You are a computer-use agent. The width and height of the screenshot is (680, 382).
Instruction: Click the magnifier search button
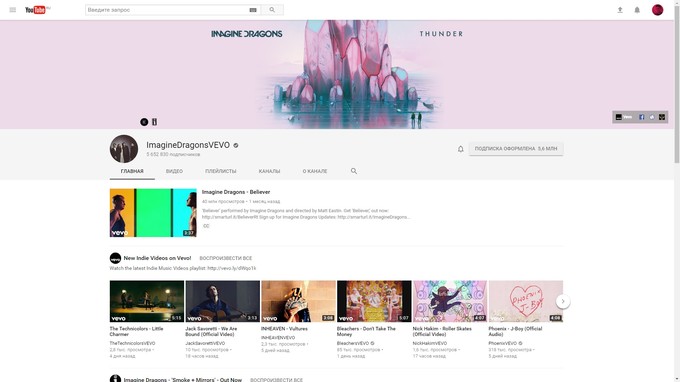[x=272, y=10]
